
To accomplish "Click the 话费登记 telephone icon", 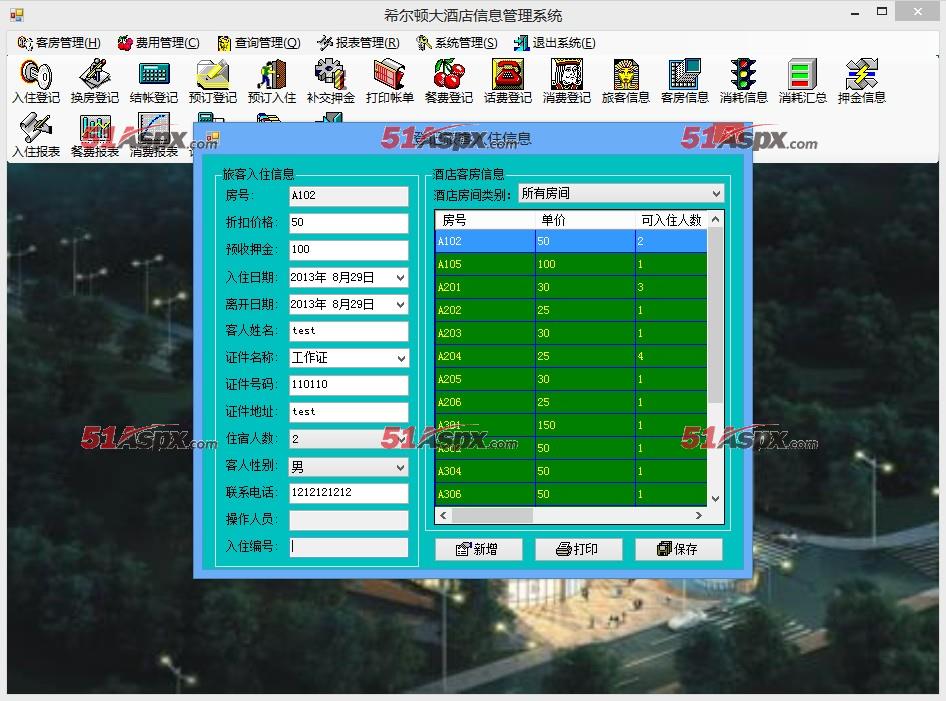I will click(508, 81).
